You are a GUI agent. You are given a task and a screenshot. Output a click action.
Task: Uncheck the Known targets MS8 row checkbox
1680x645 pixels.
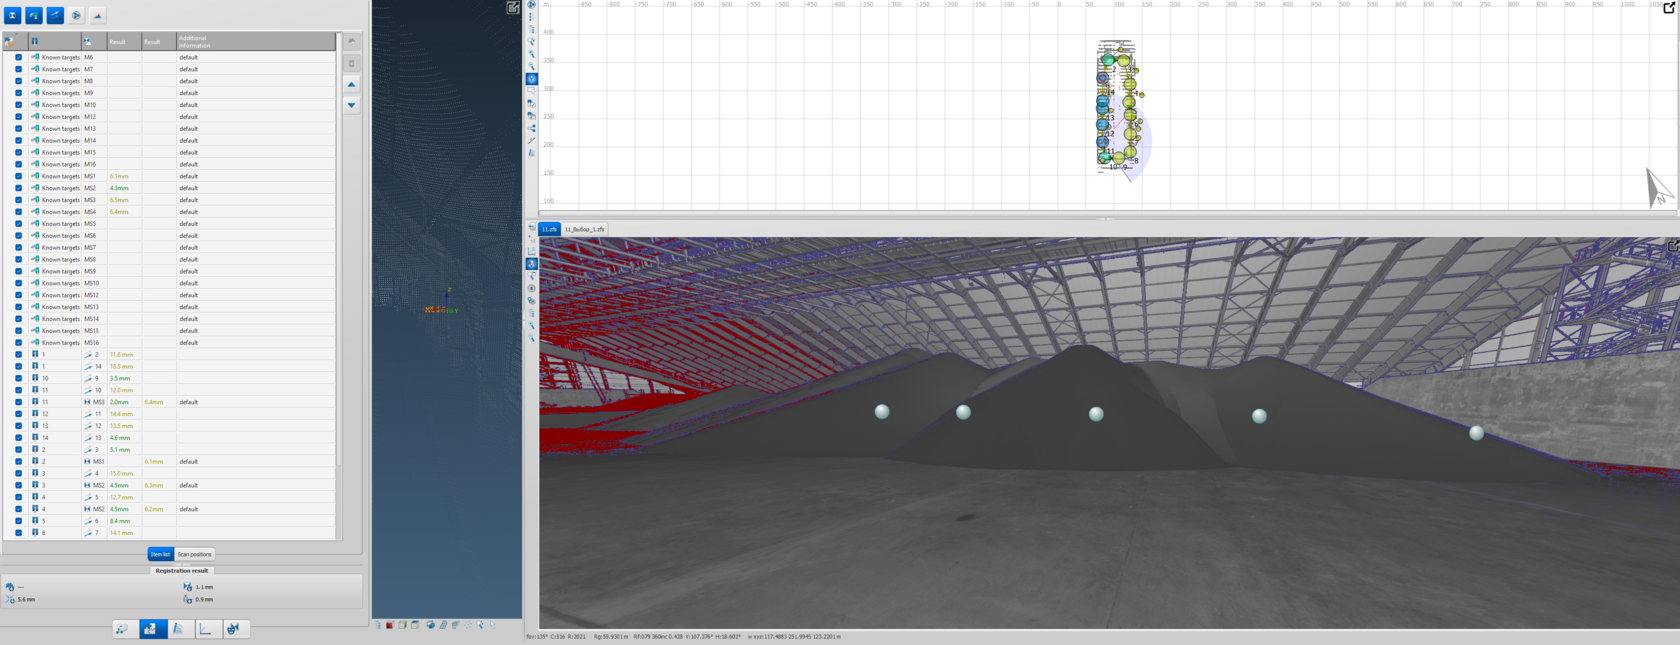click(18, 259)
